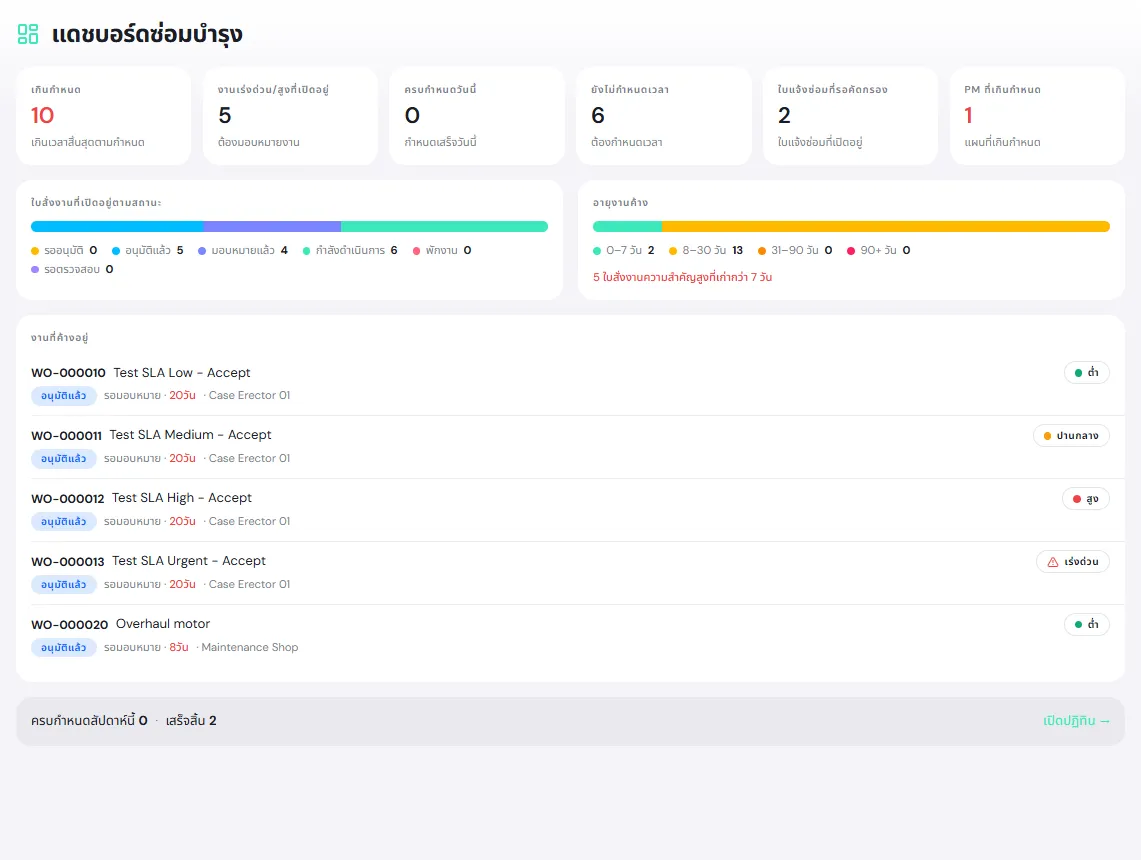Open the ใบแจ้งซ่อมที่รอคัดกรอง card
Image resolution: width=1141 pixels, height=860 pixels.
coord(850,116)
